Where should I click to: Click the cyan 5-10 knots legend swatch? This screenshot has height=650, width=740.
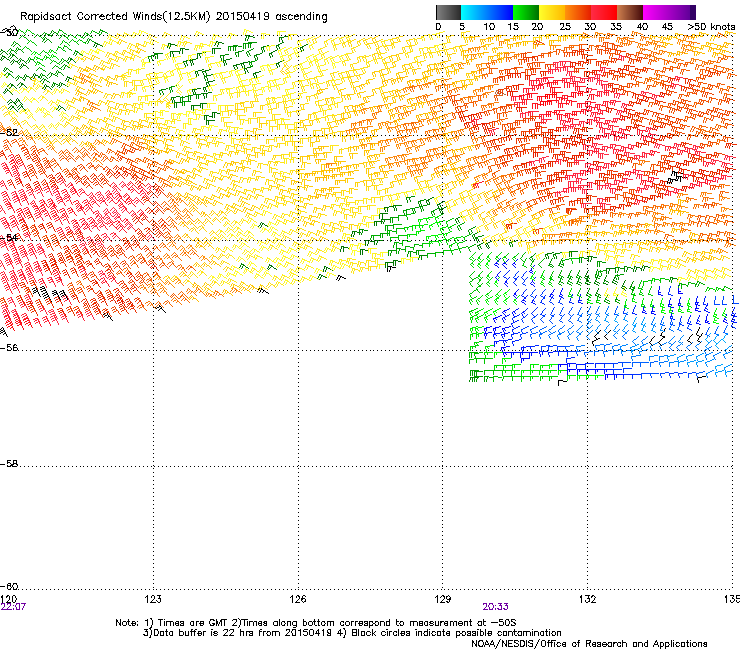point(474,12)
